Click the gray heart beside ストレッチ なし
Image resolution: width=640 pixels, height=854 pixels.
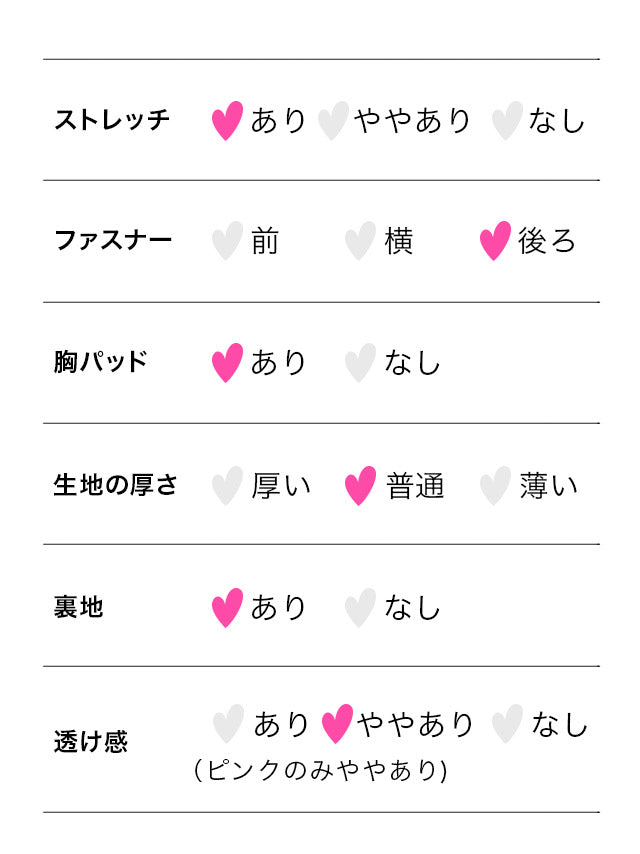[x=507, y=121]
